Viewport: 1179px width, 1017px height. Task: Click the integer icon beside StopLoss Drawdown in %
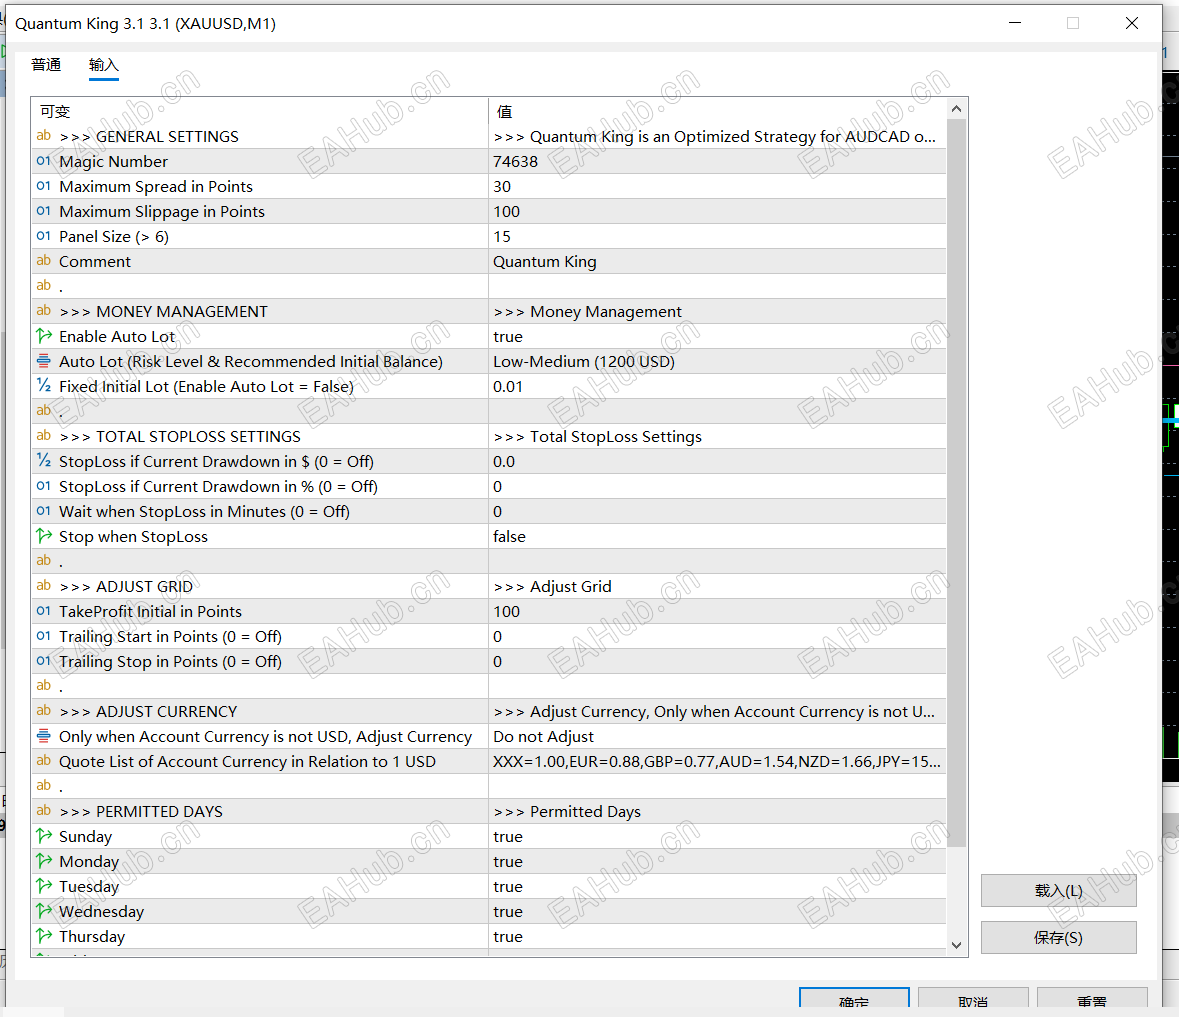(44, 486)
